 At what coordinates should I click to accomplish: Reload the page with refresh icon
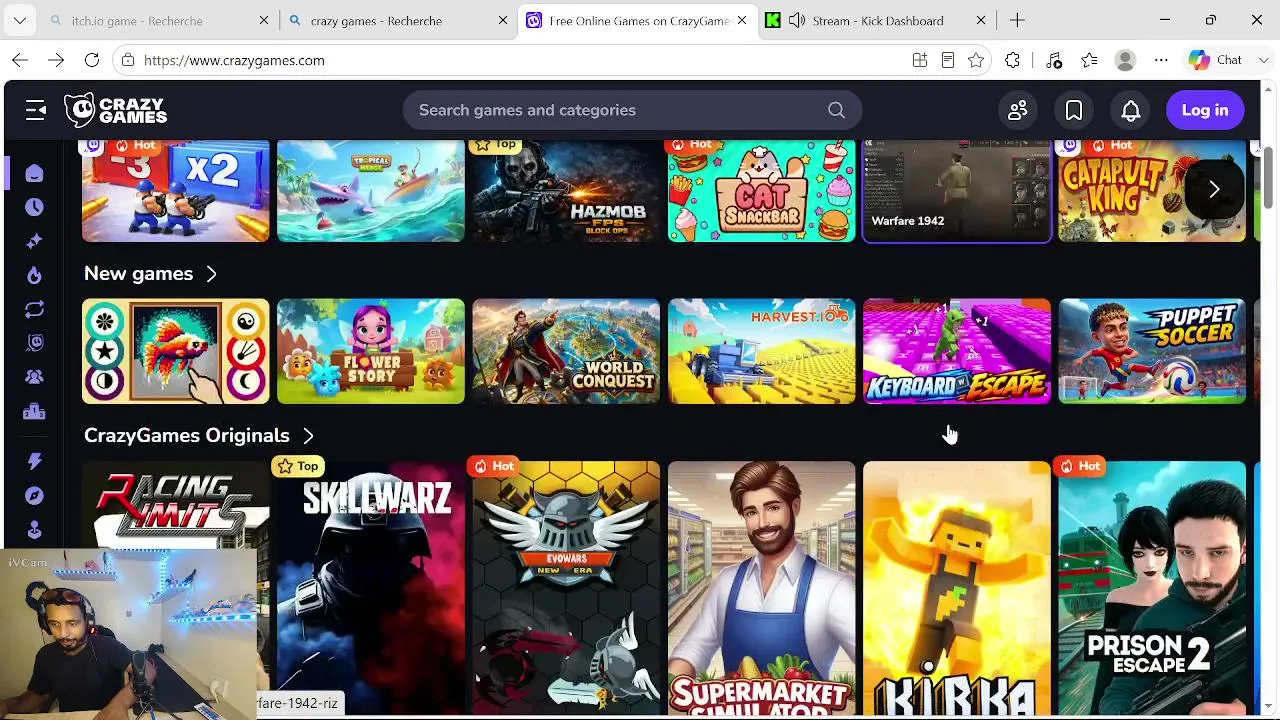tap(92, 60)
